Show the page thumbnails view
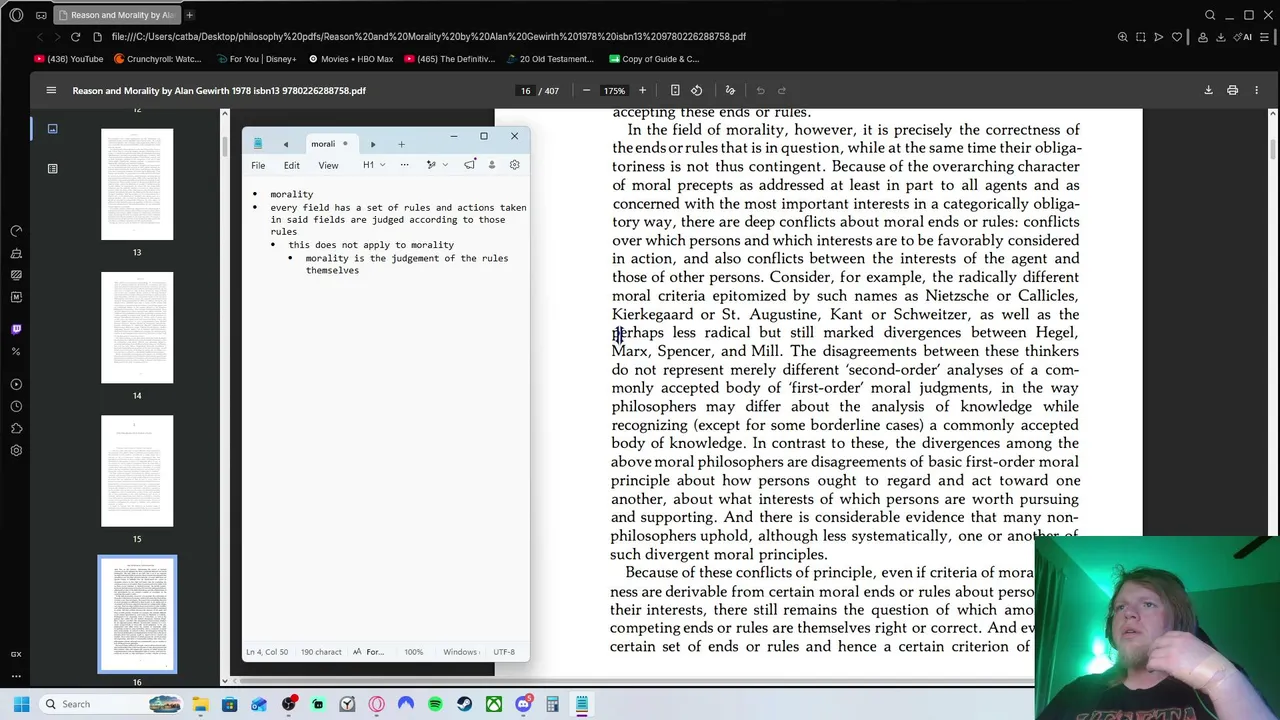1280x720 pixels. (x=52, y=128)
